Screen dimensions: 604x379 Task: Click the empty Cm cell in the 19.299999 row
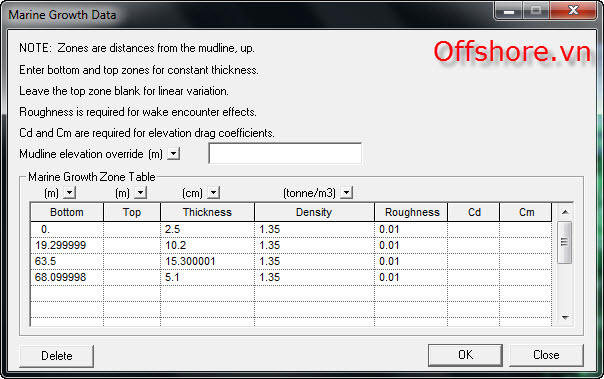click(526, 245)
